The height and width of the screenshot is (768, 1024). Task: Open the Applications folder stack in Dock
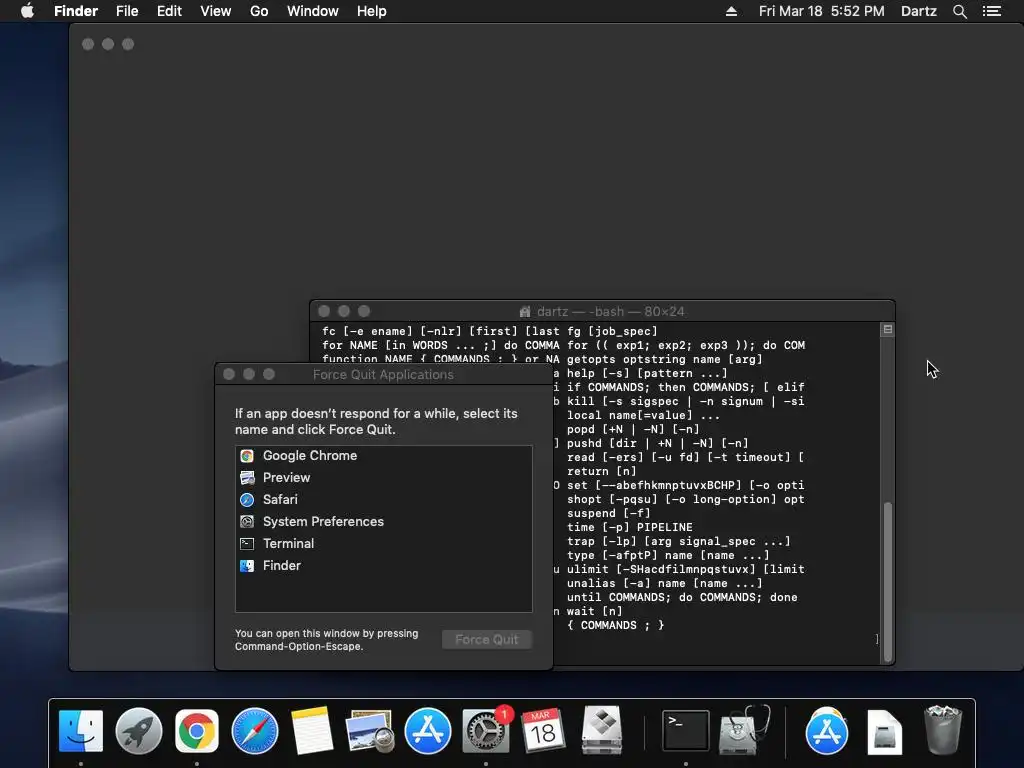pos(827,731)
